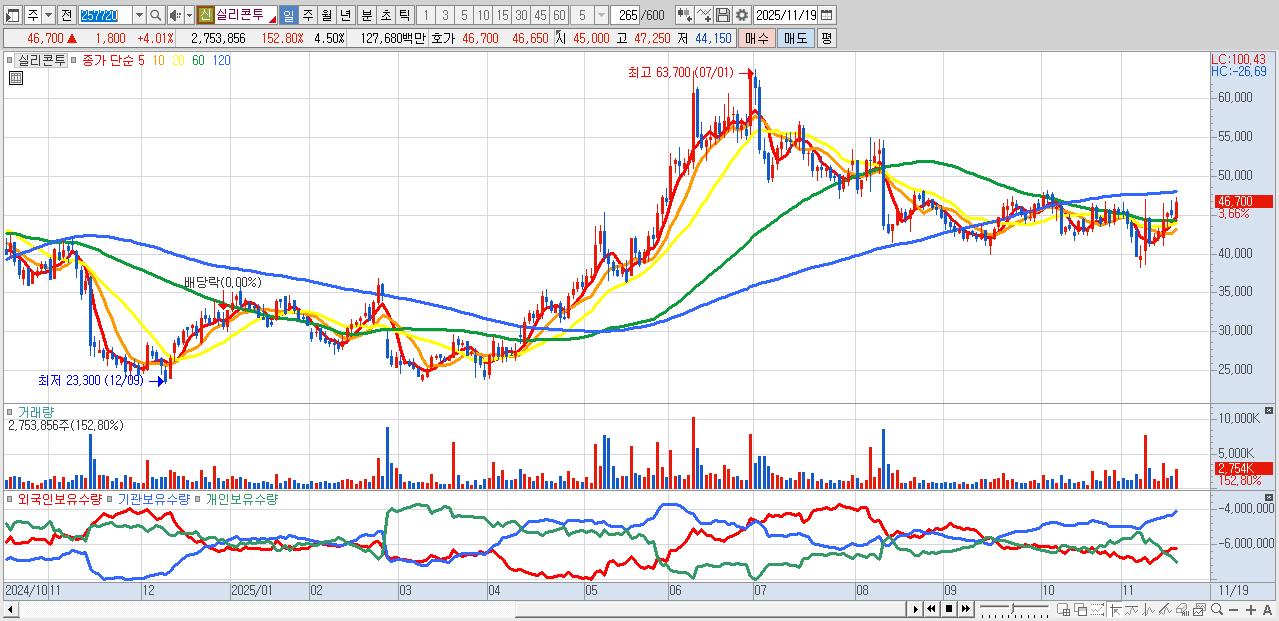Click the dotted chart compare icon in bottom bar
Screen dimensions: 1279x621
click(x=1098, y=610)
